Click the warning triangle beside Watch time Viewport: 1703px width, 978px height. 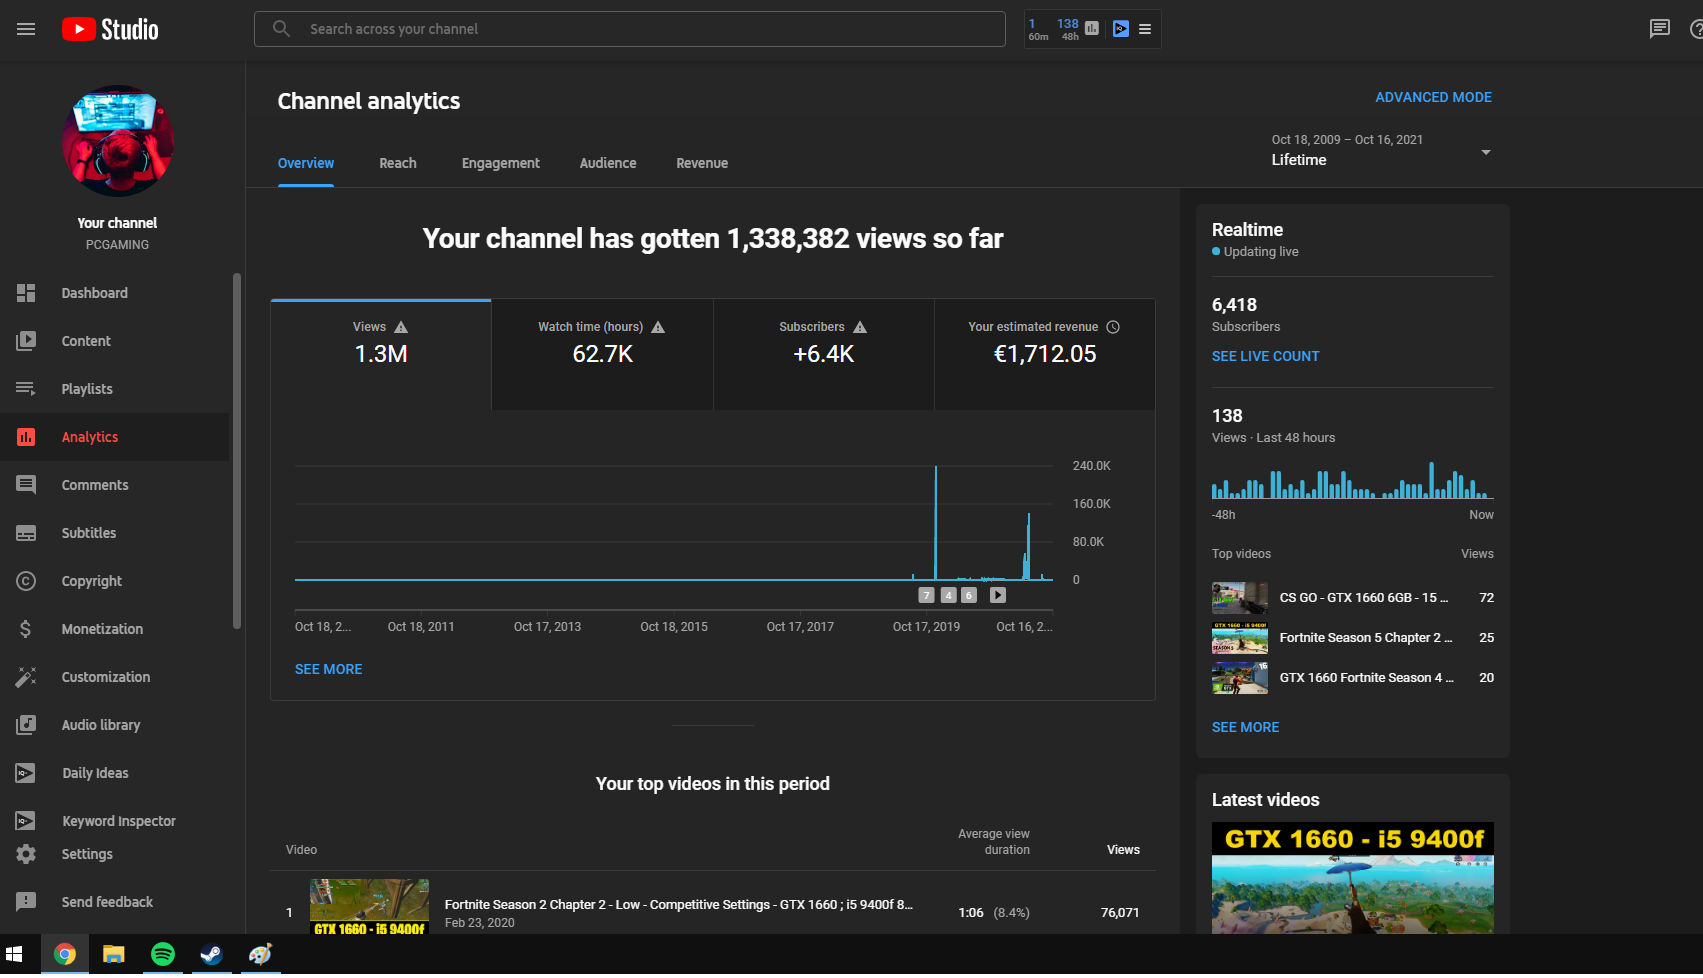pos(658,327)
